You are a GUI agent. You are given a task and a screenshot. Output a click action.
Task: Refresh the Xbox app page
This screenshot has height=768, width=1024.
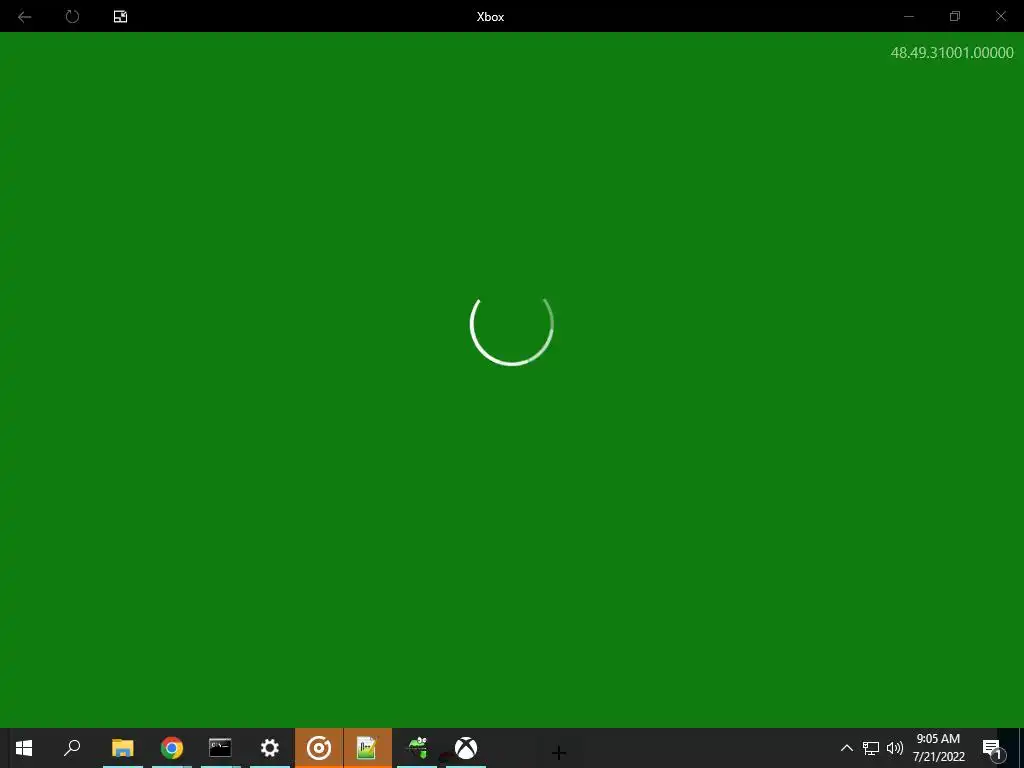72,16
